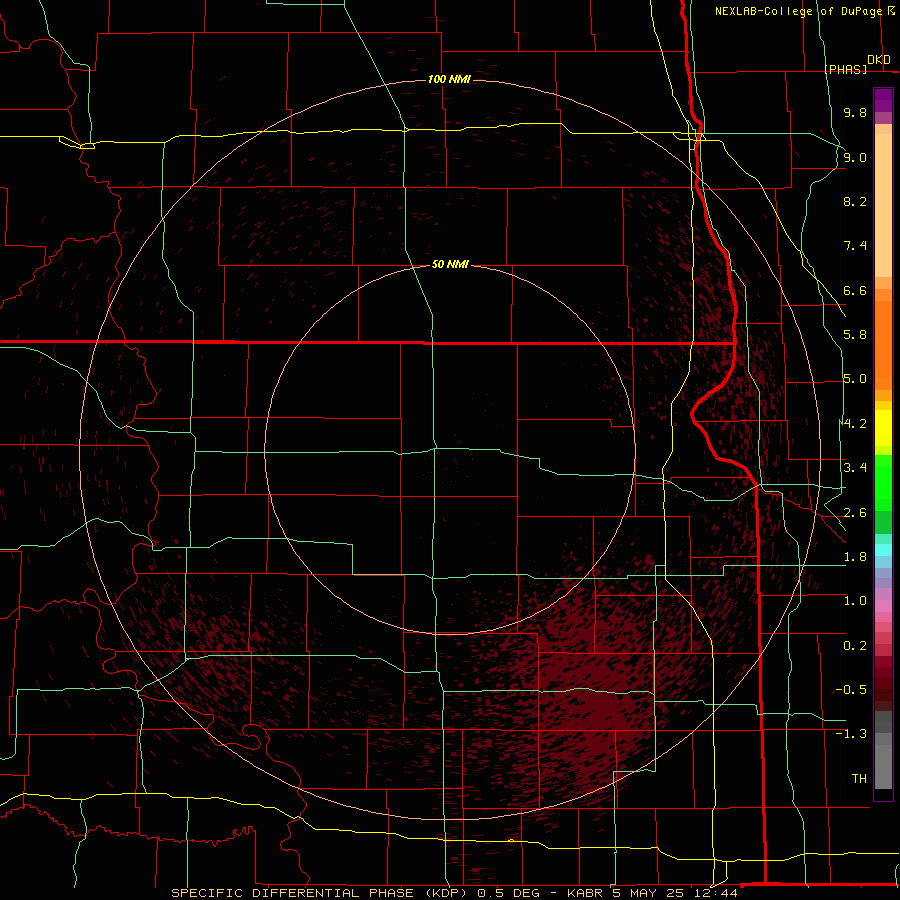Click the "NEXLAB-College of DuPage" credit text

799,11
